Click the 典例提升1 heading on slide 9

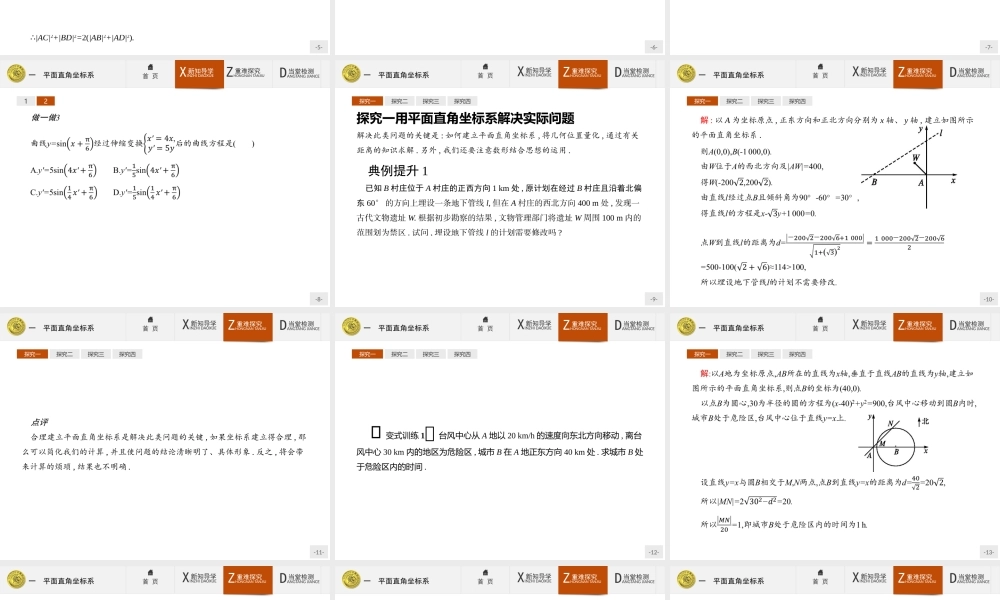pyautogui.click(x=397, y=173)
